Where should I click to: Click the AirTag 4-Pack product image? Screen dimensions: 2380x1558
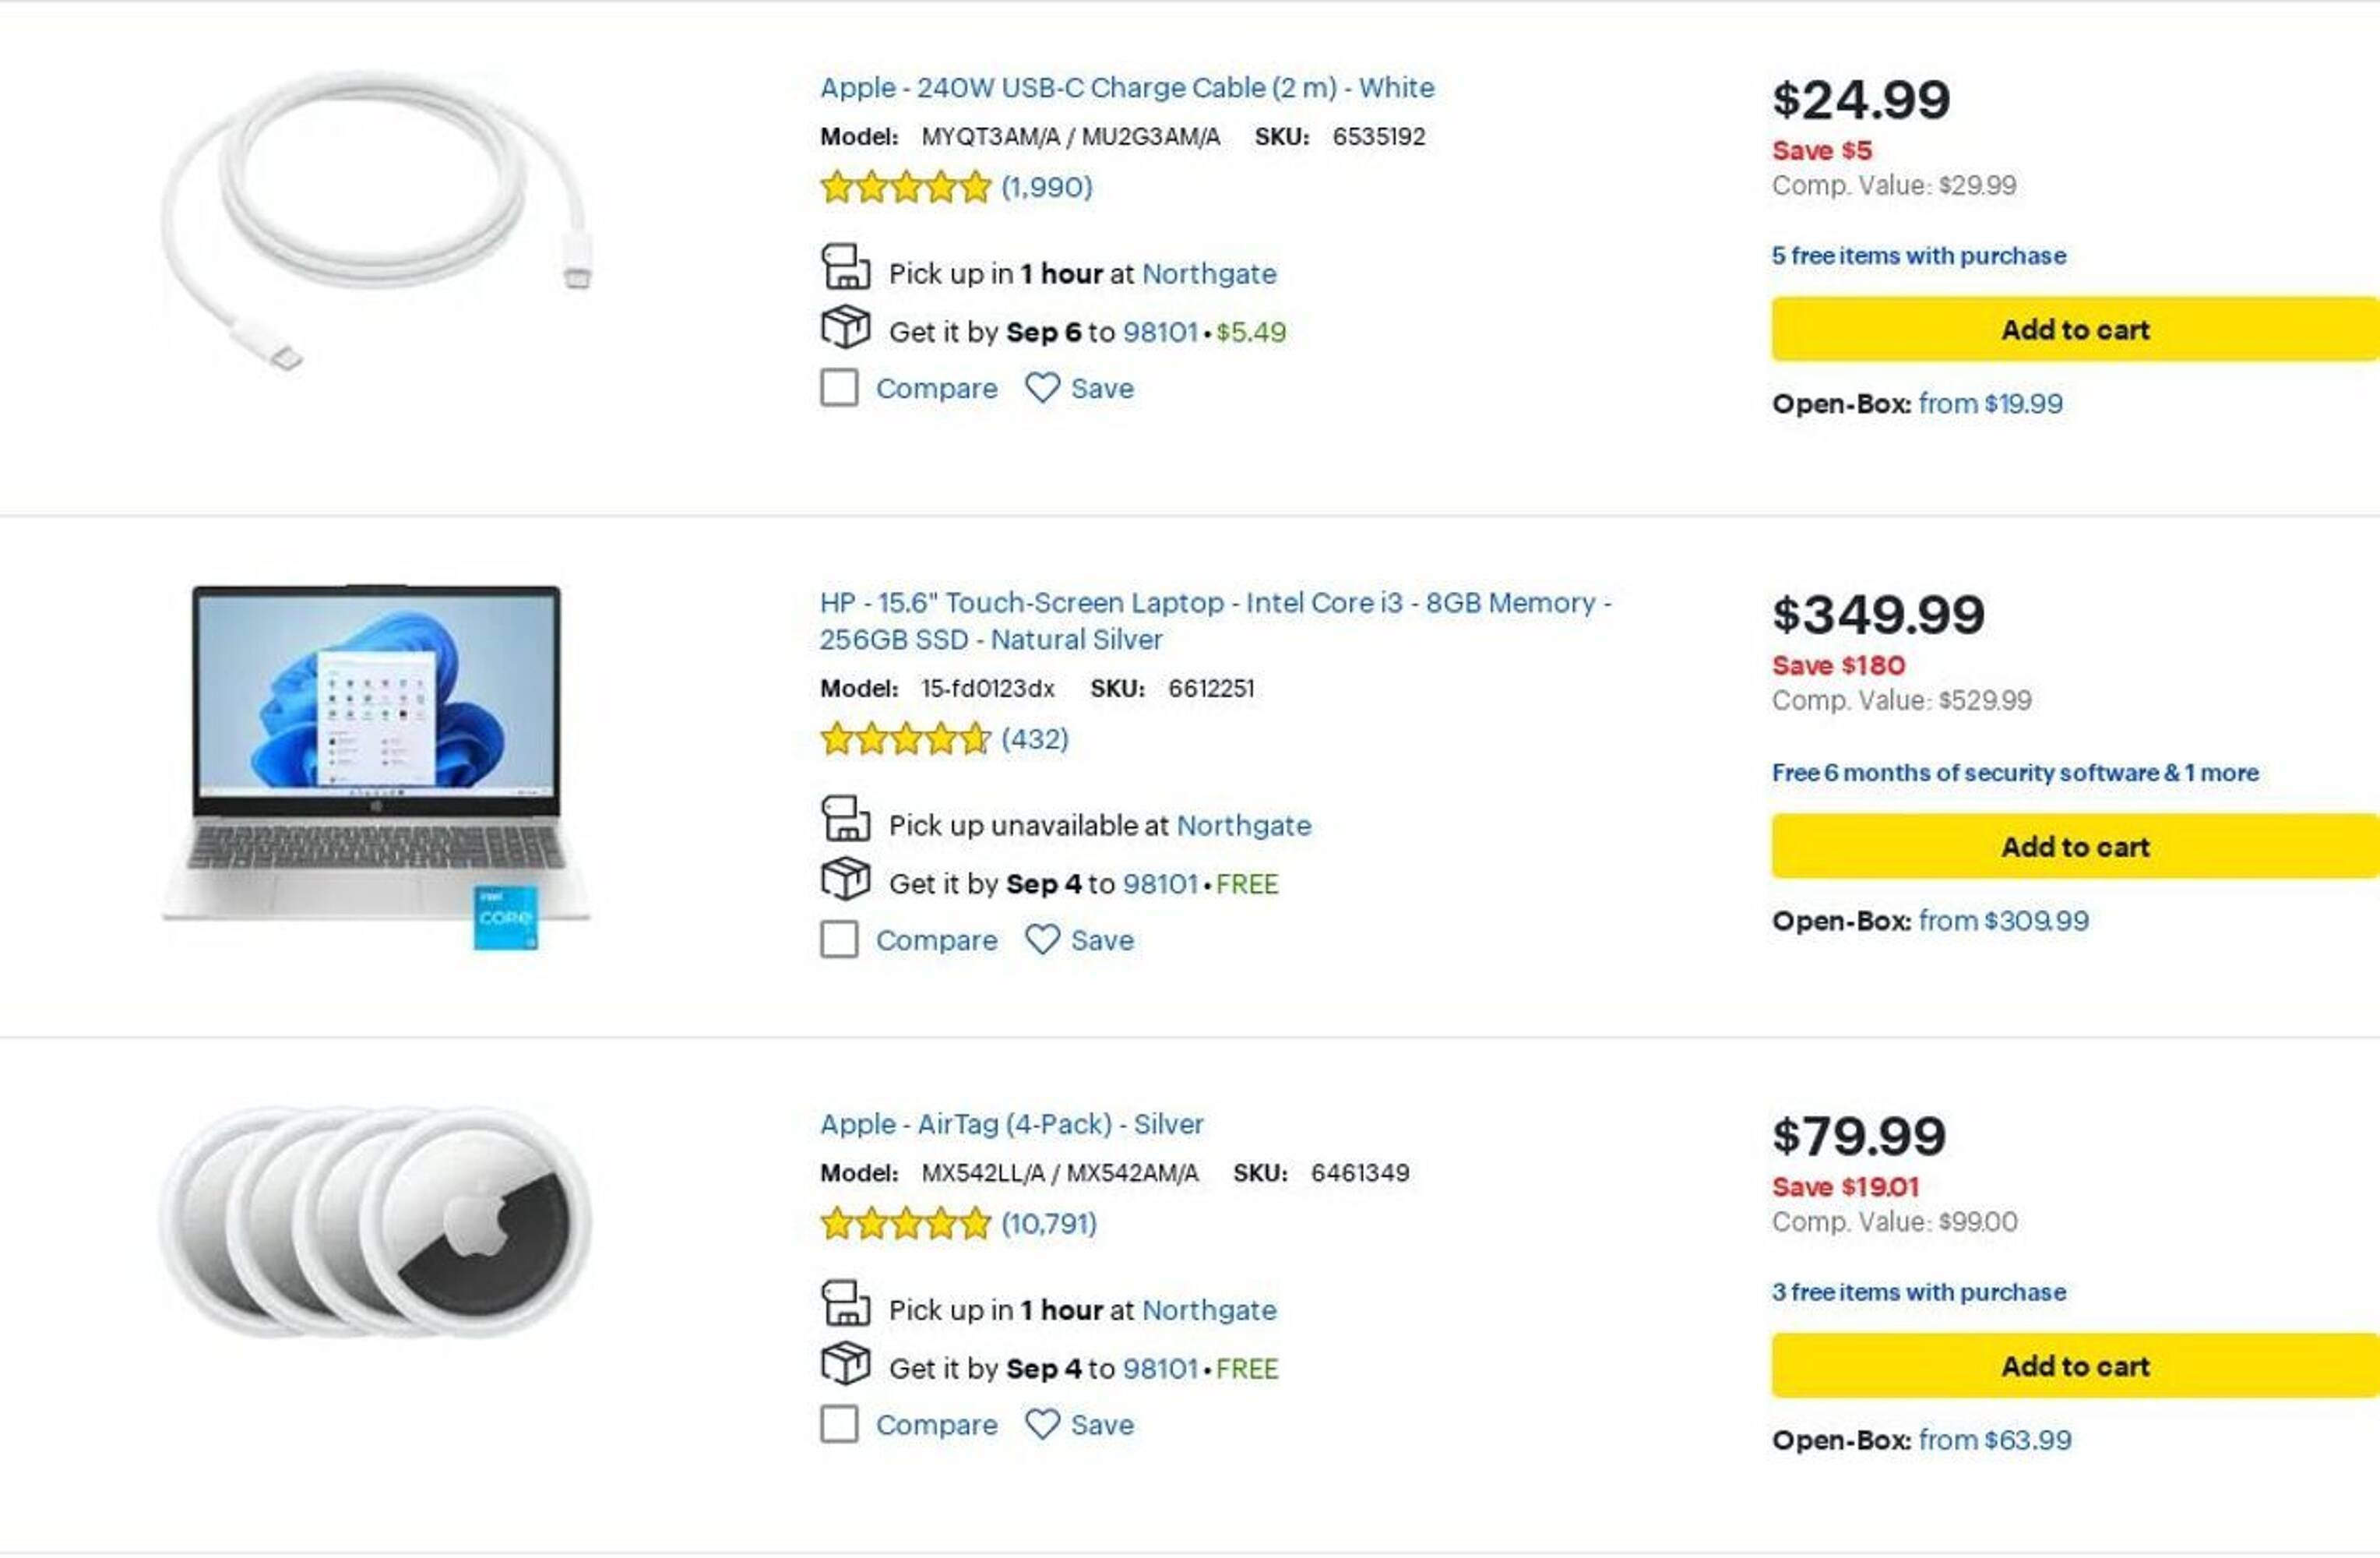[x=376, y=1222]
